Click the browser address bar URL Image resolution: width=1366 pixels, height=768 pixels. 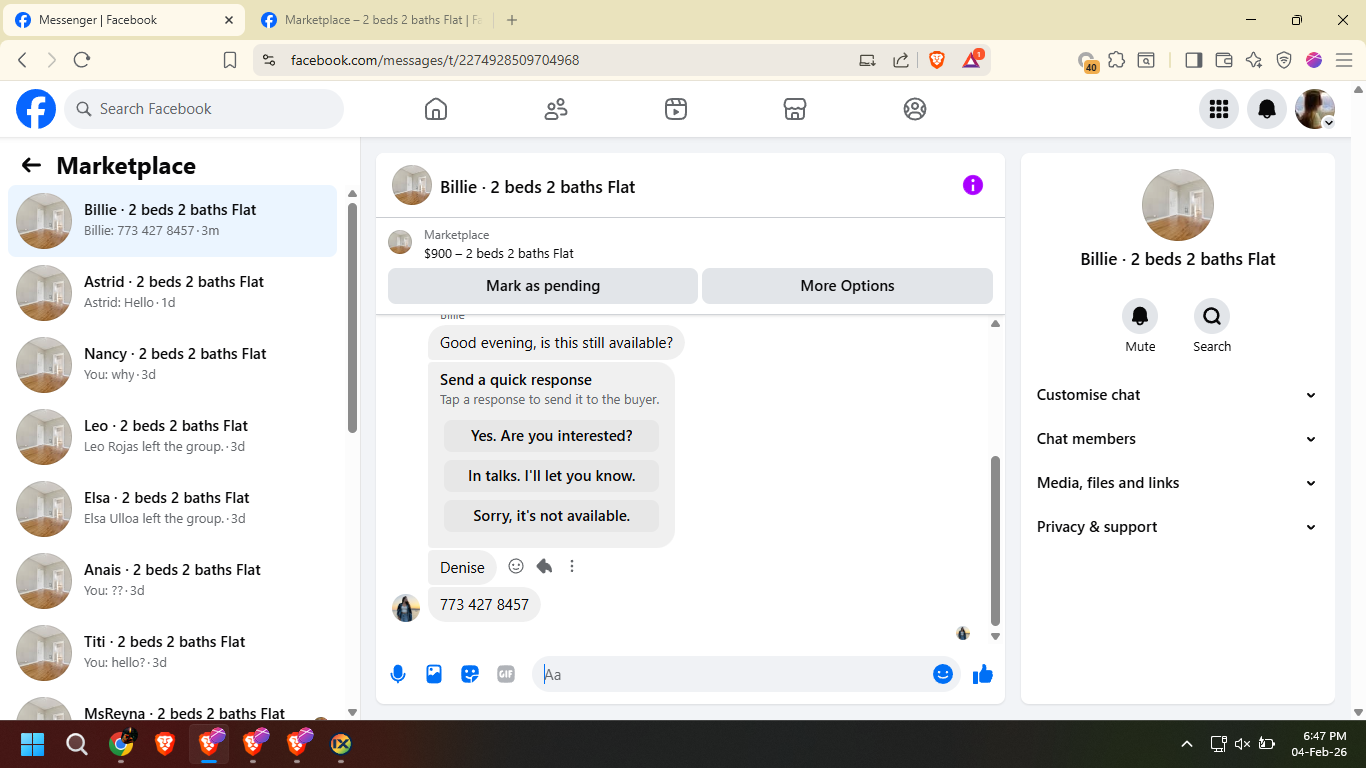click(435, 60)
